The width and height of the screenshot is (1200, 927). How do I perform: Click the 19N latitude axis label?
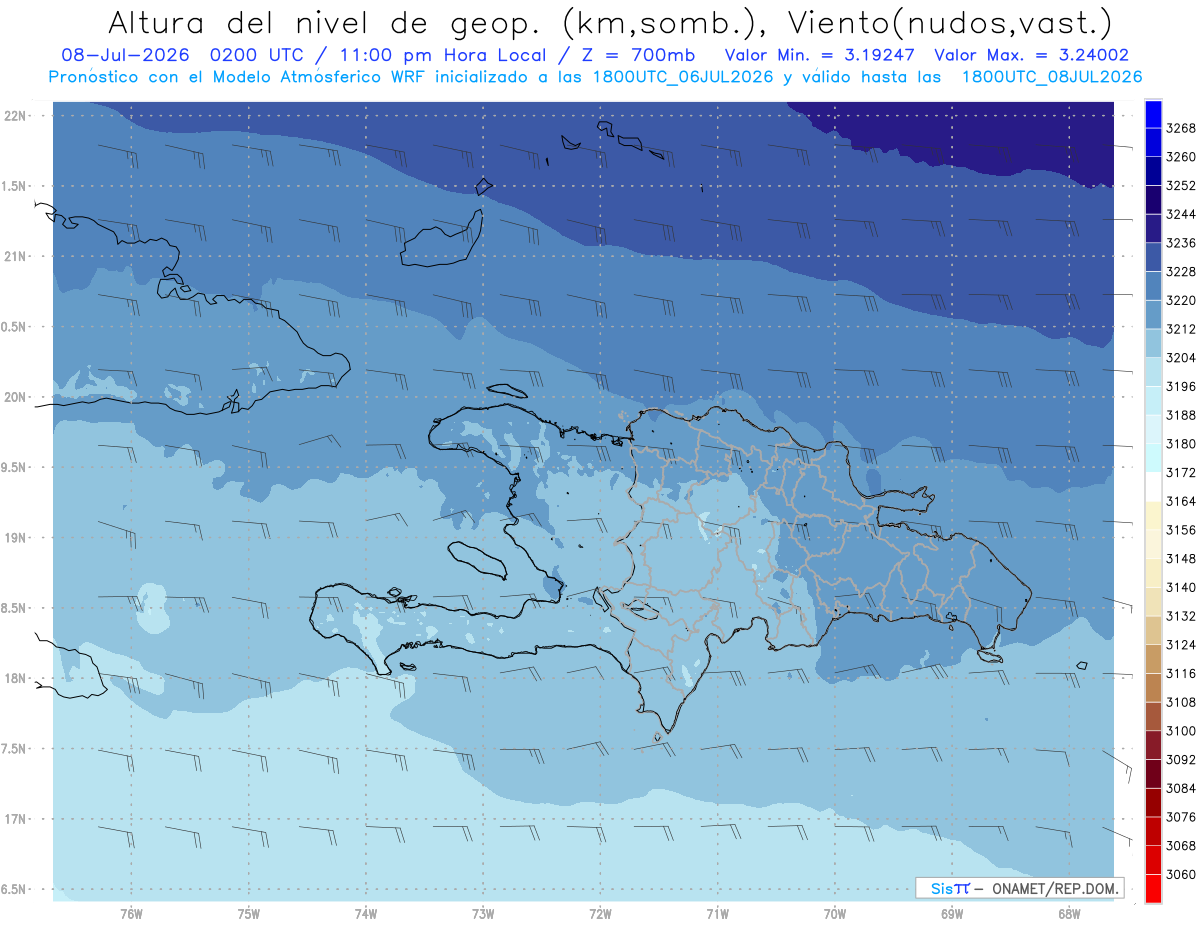pyautogui.click(x=15, y=538)
